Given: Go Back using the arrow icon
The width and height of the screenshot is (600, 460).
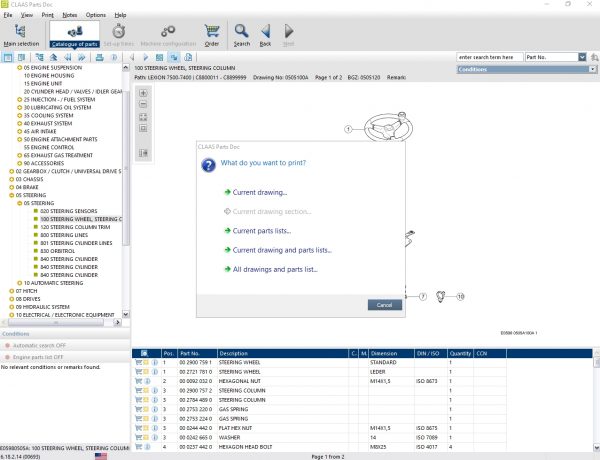Looking at the screenshot, I should pyautogui.click(x=265, y=36).
